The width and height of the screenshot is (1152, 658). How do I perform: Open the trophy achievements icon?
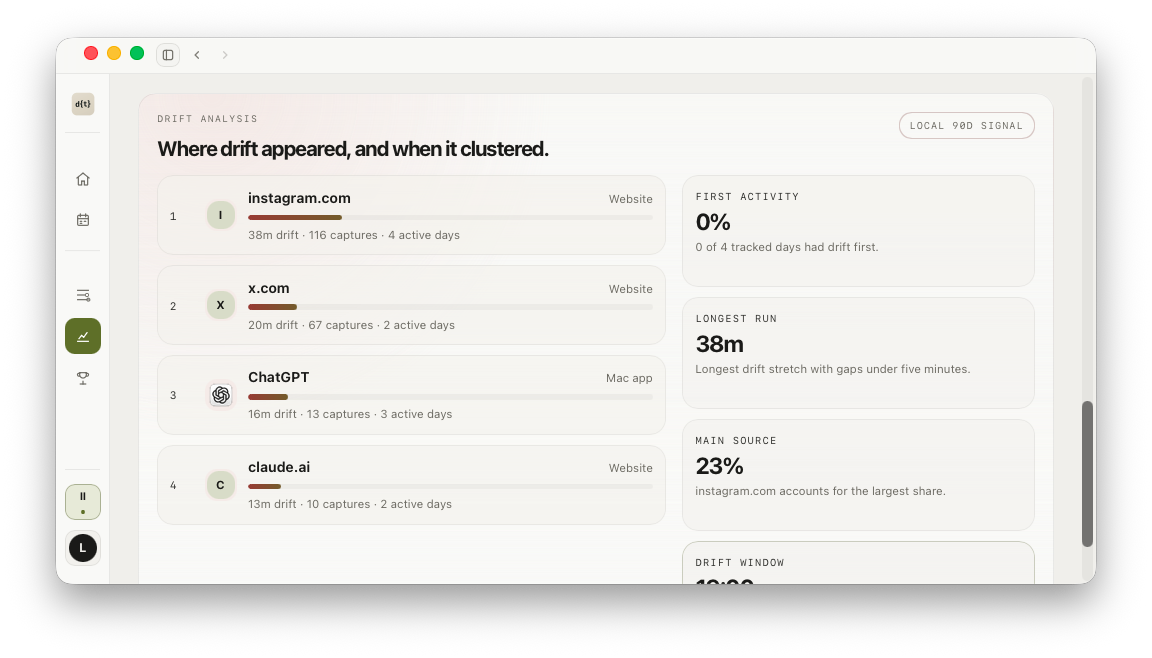[83, 377]
